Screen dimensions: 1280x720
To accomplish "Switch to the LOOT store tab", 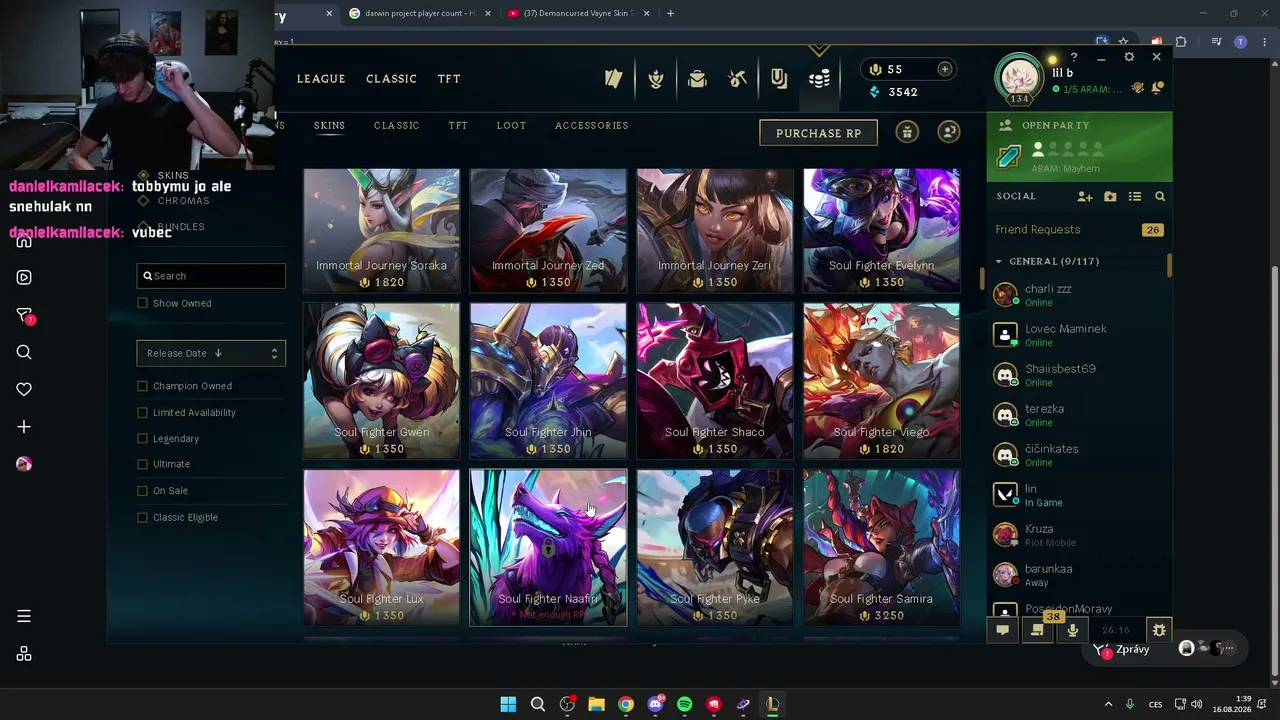I will tap(511, 125).
